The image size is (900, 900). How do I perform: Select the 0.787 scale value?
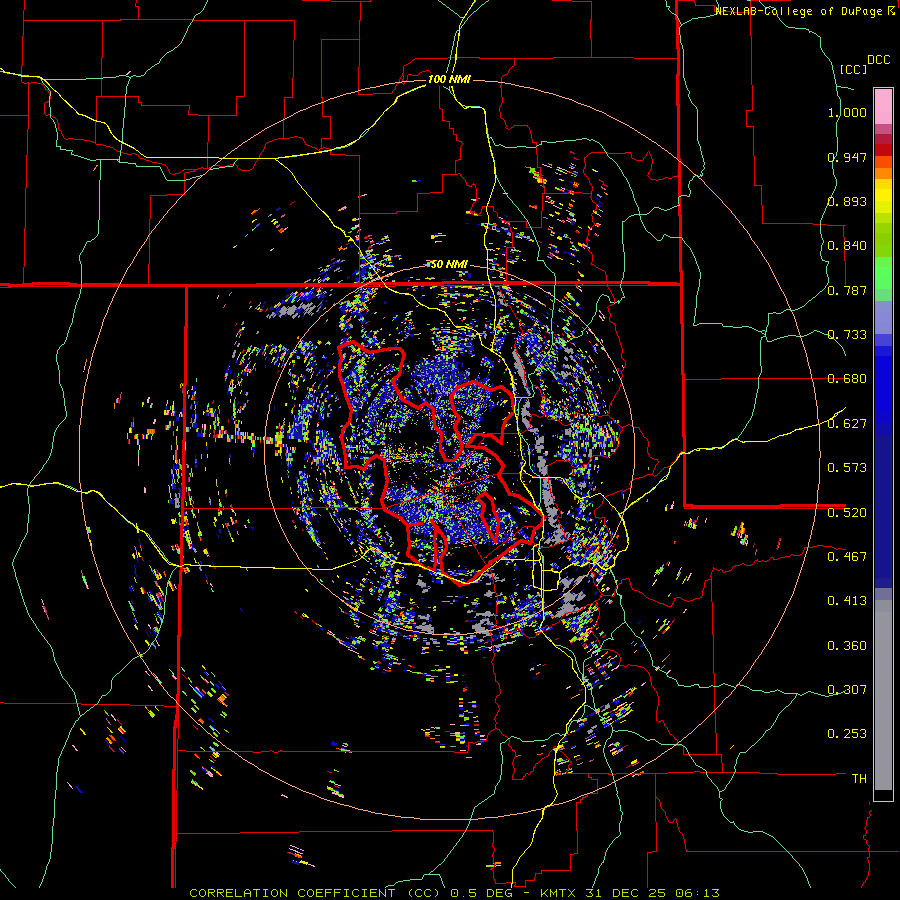click(847, 290)
